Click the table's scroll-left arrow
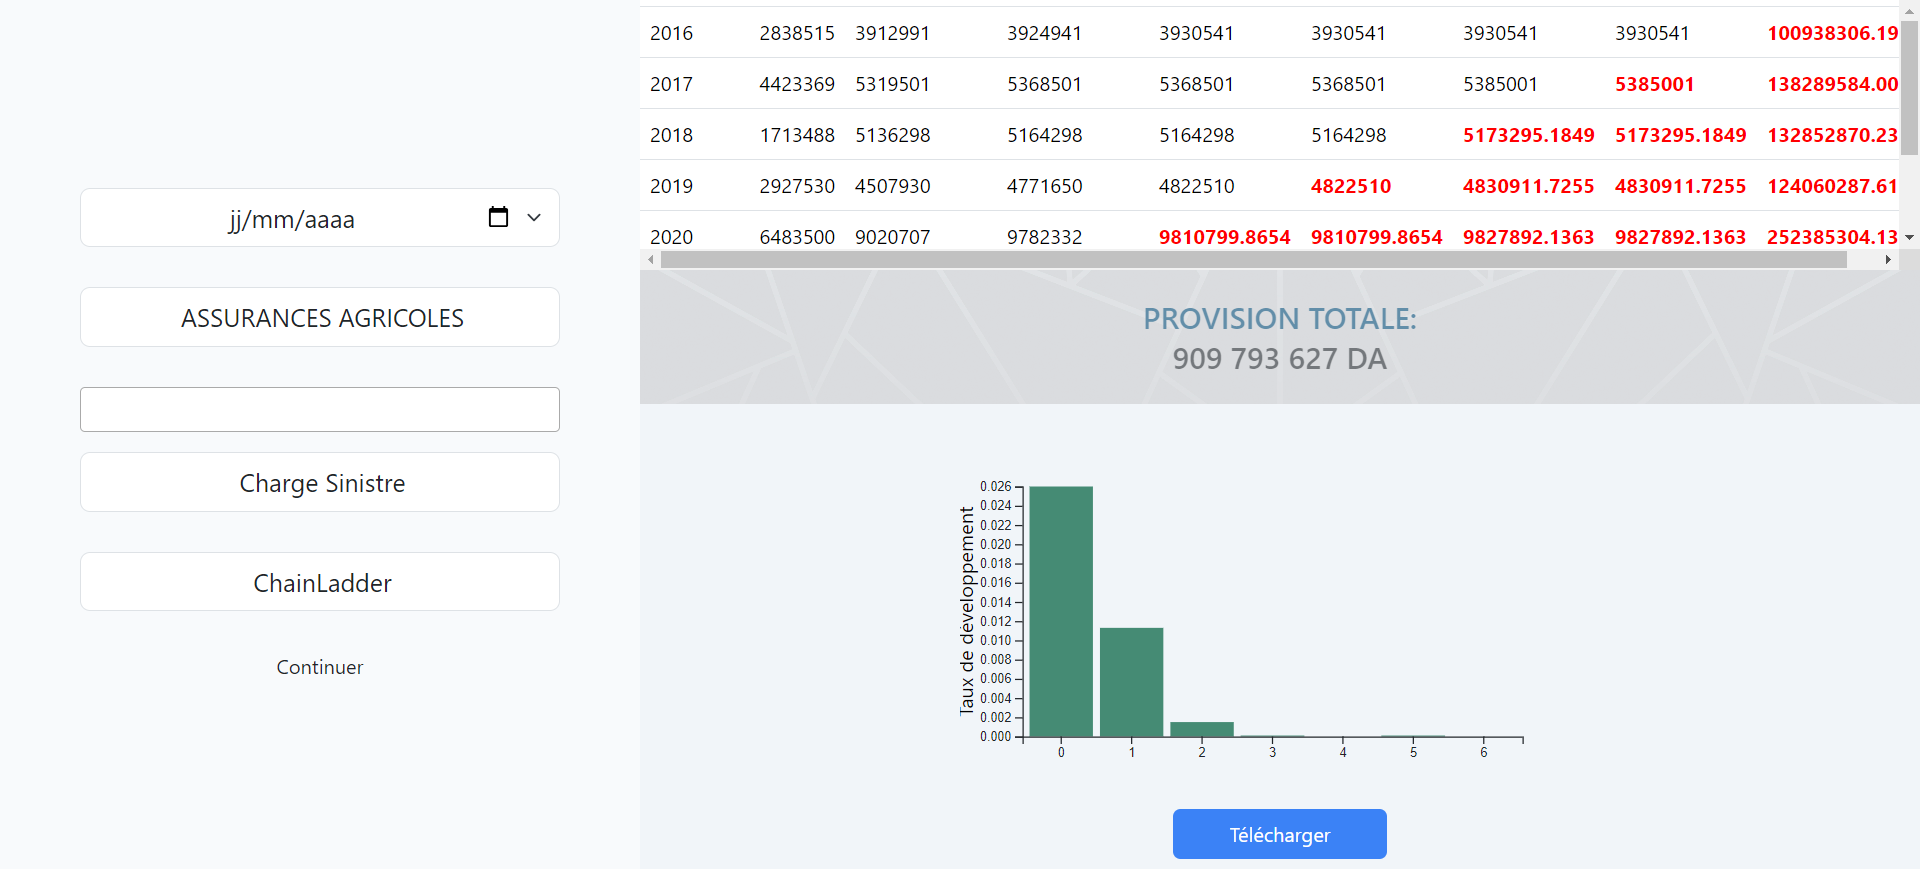 coord(651,260)
